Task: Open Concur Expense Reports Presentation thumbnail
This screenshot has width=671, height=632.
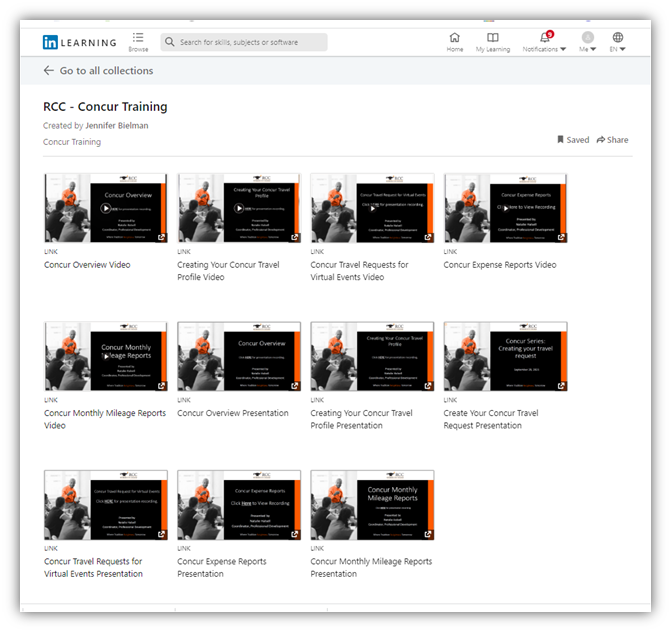Action: [x=238, y=504]
